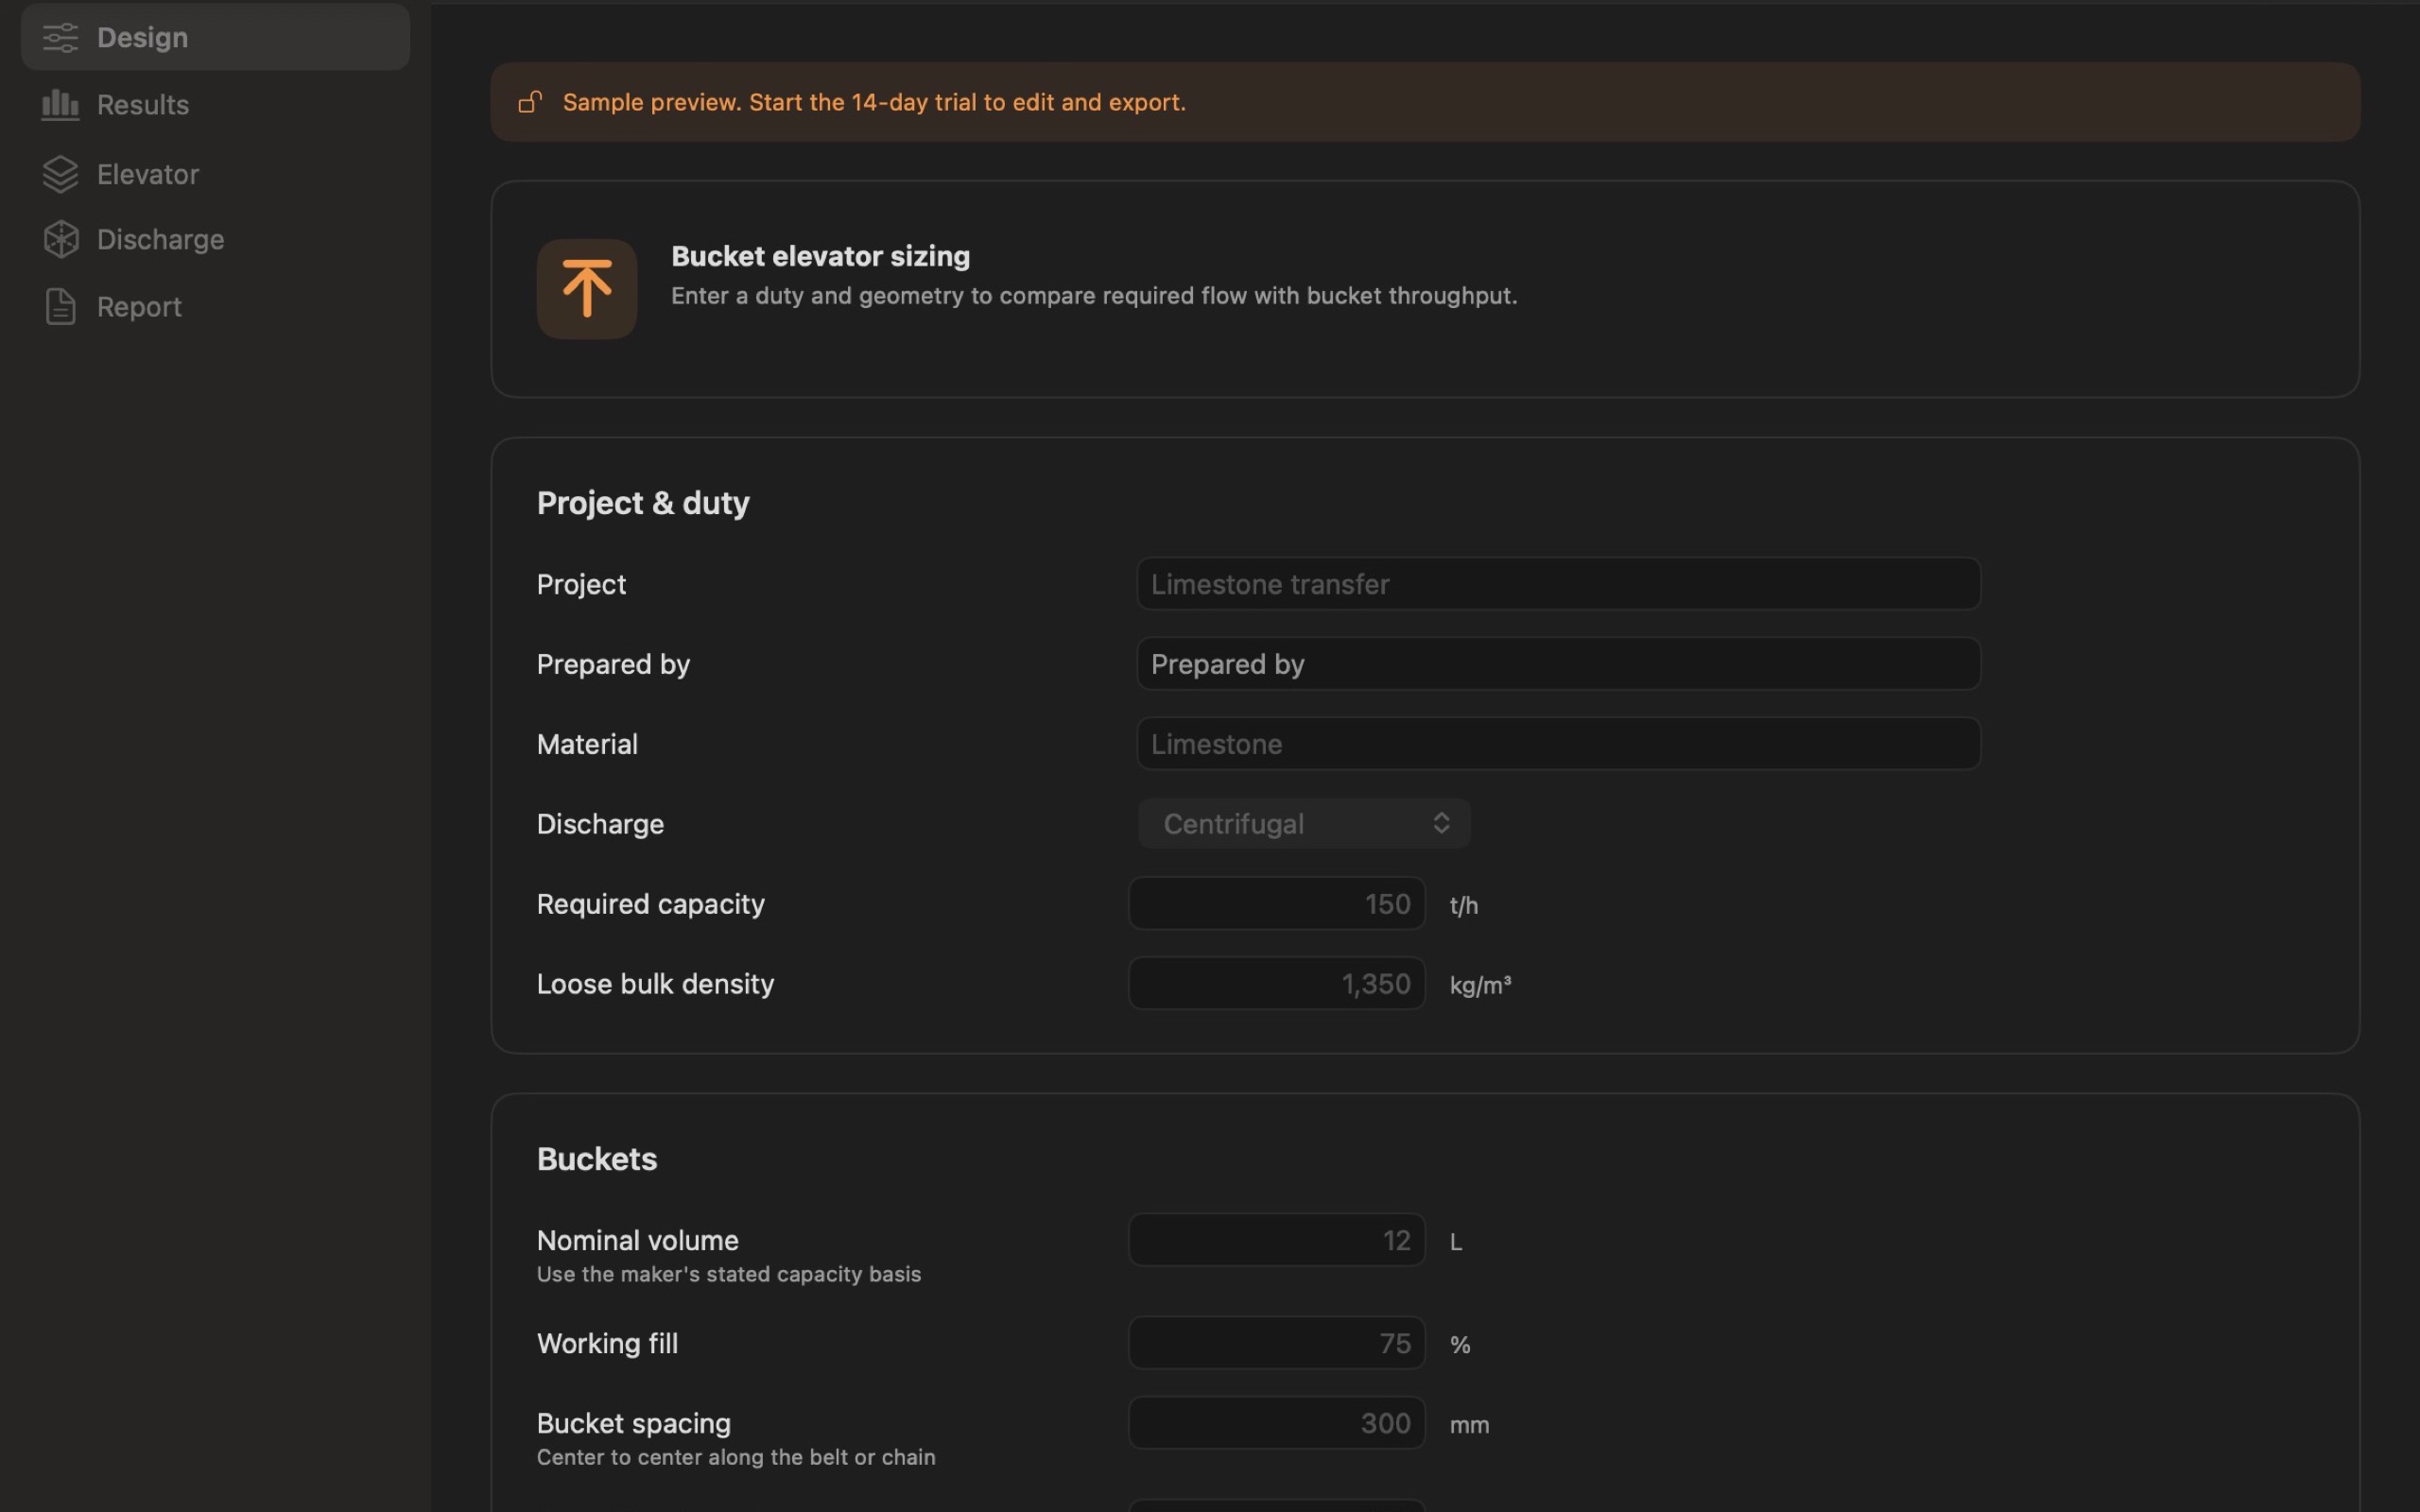Click the 'Buckets' section heading
The image size is (2420, 1512).
pyautogui.click(x=597, y=1159)
